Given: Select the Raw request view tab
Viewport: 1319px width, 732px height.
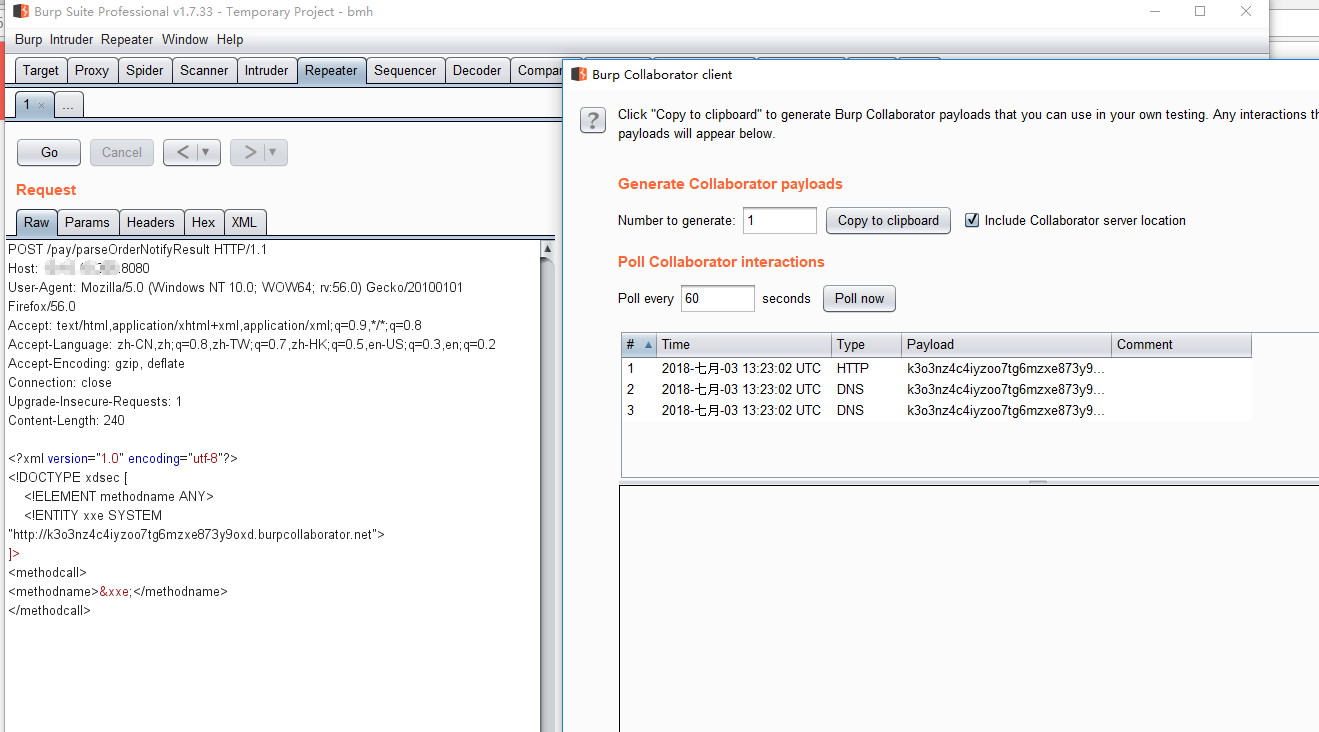Looking at the screenshot, I should 37,222.
